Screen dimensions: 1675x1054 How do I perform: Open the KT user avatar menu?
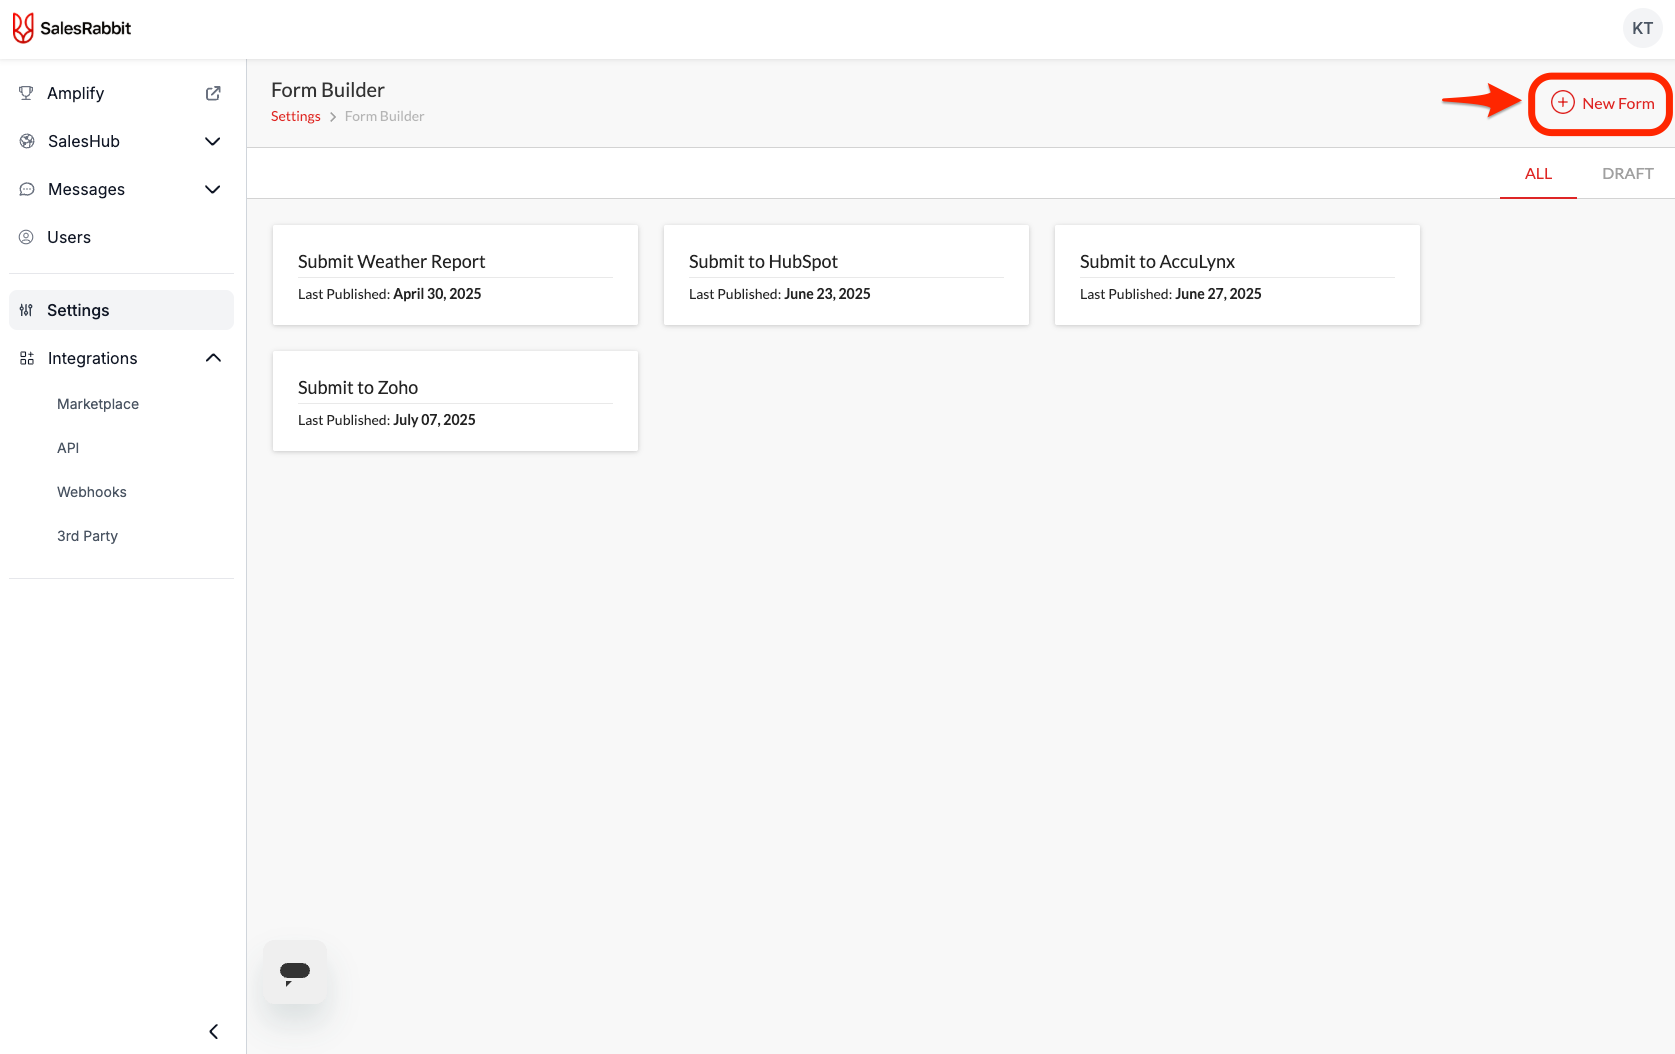pos(1642,28)
